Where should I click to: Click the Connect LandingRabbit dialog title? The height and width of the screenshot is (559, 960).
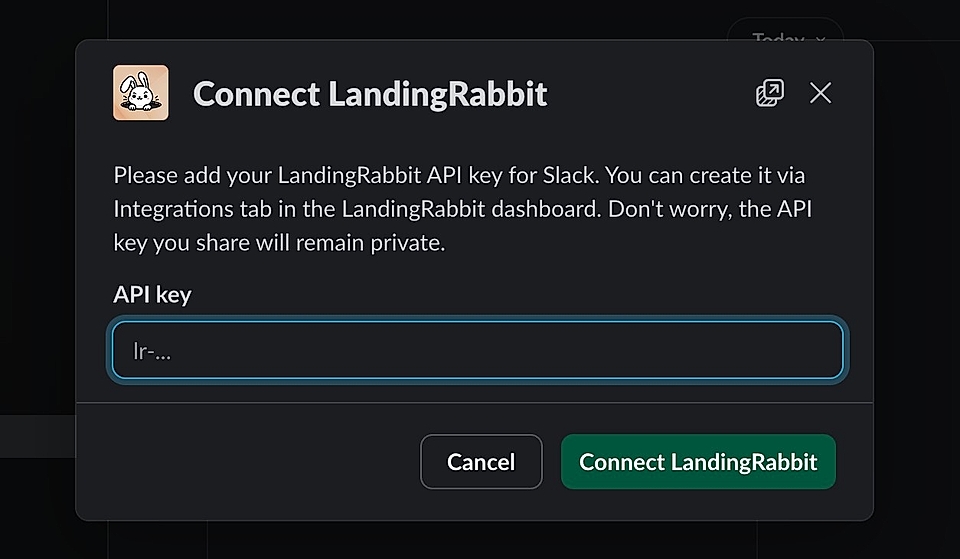pos(370,94)
